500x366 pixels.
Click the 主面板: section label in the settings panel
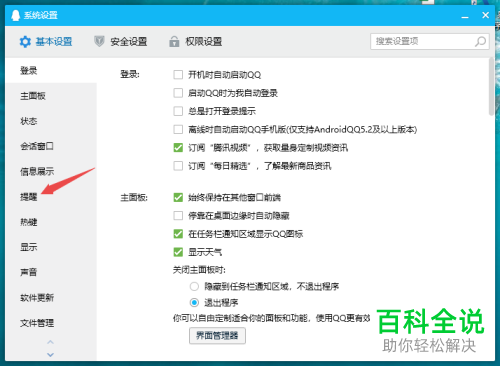pos(134,198)
